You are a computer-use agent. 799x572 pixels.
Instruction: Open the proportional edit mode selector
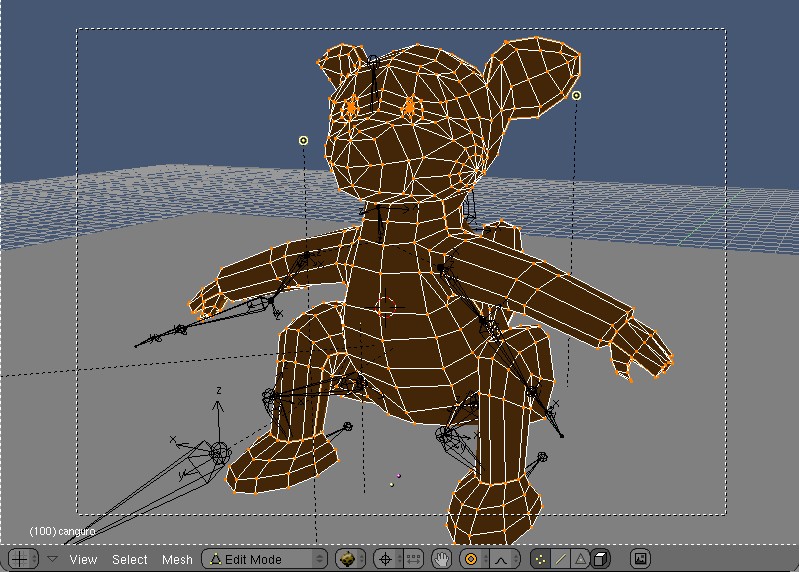click(x=474, y=559)
